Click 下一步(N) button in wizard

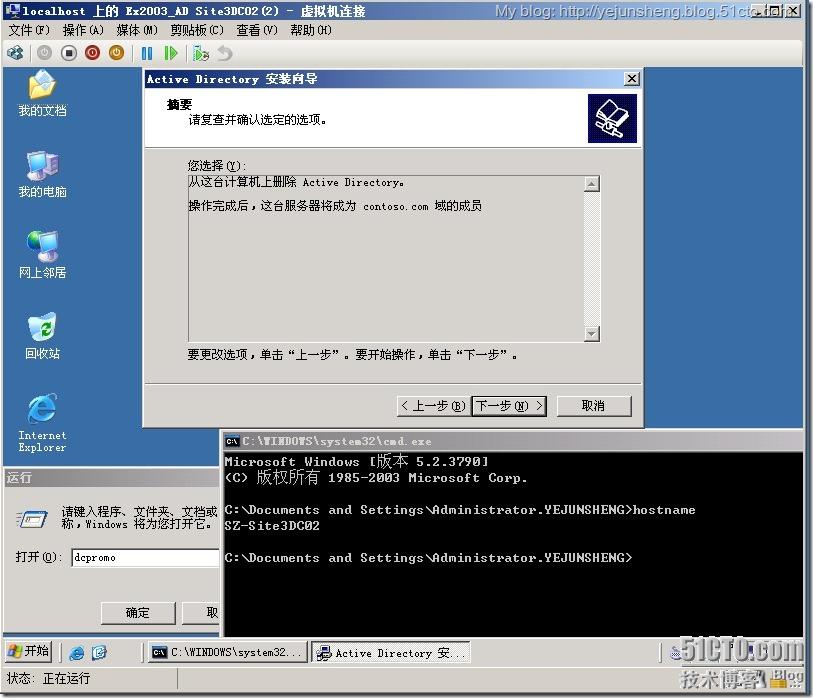point(509,406)
